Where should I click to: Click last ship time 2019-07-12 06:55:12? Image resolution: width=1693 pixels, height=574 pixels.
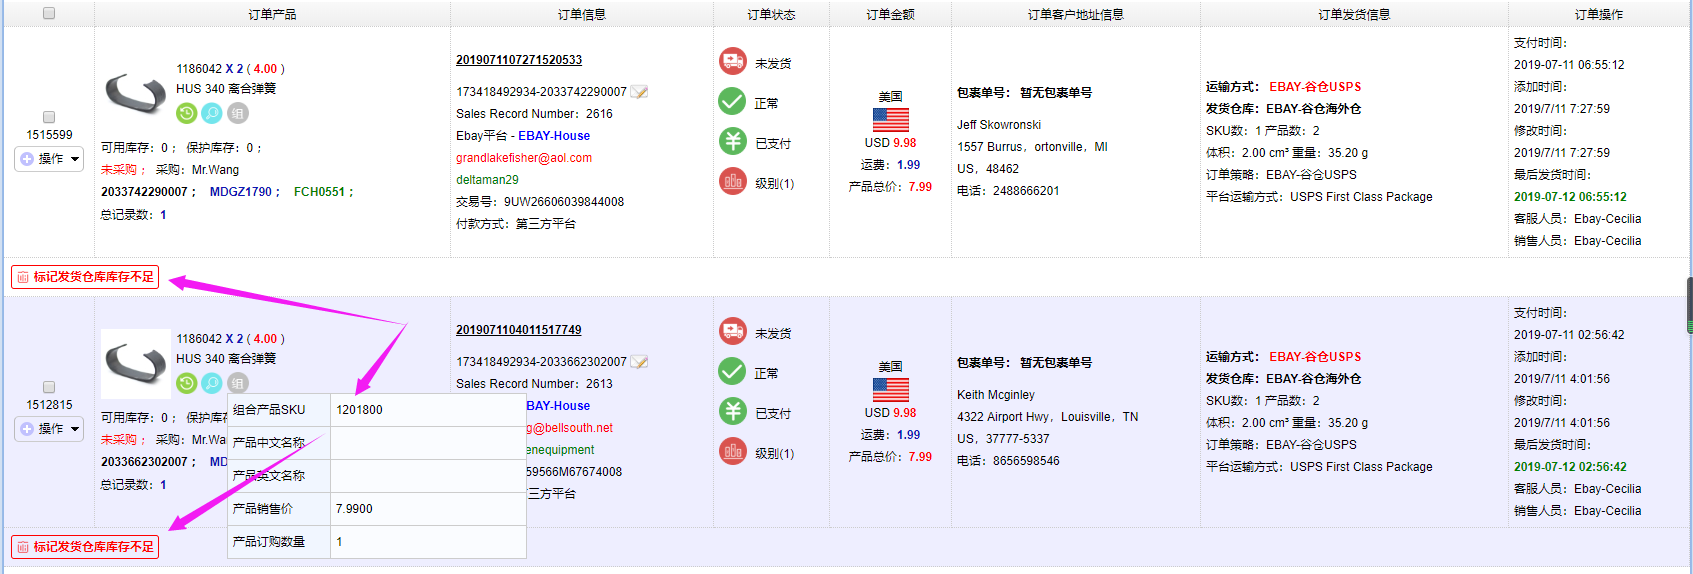pos(1570,197)
